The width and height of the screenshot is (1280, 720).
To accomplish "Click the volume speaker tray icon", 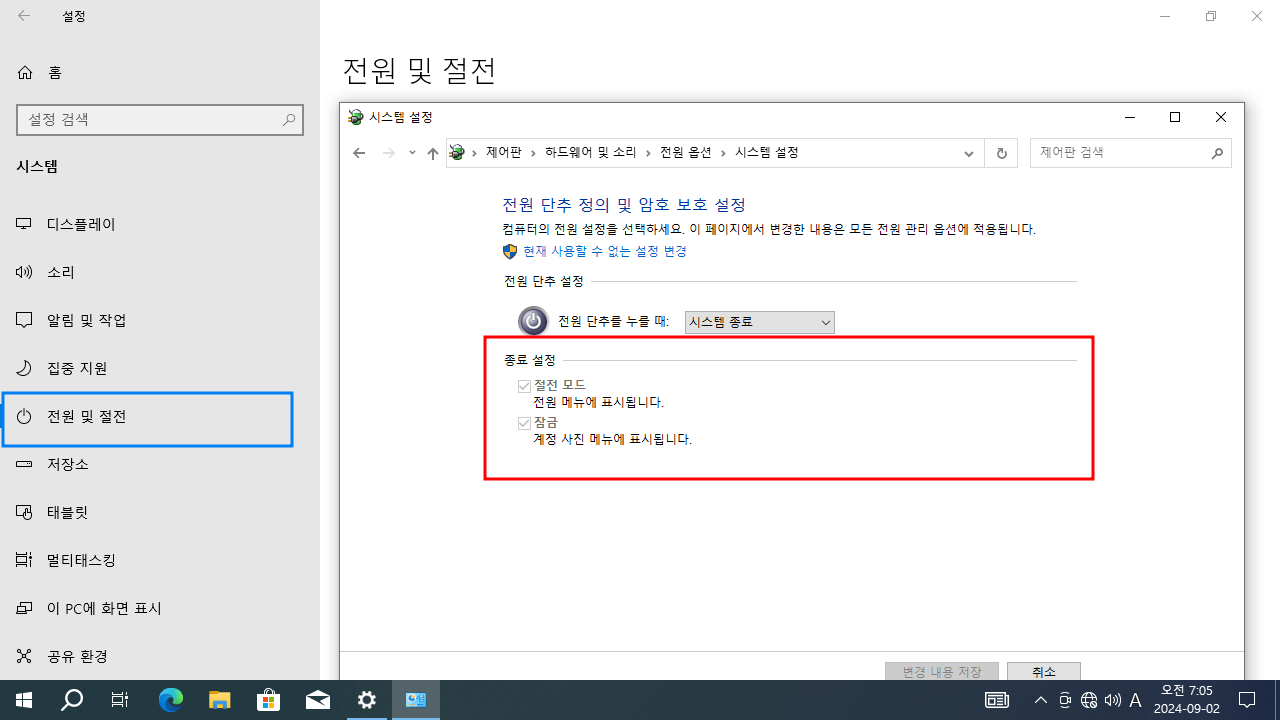I will pyautogui.click(x=1113, y=700).
